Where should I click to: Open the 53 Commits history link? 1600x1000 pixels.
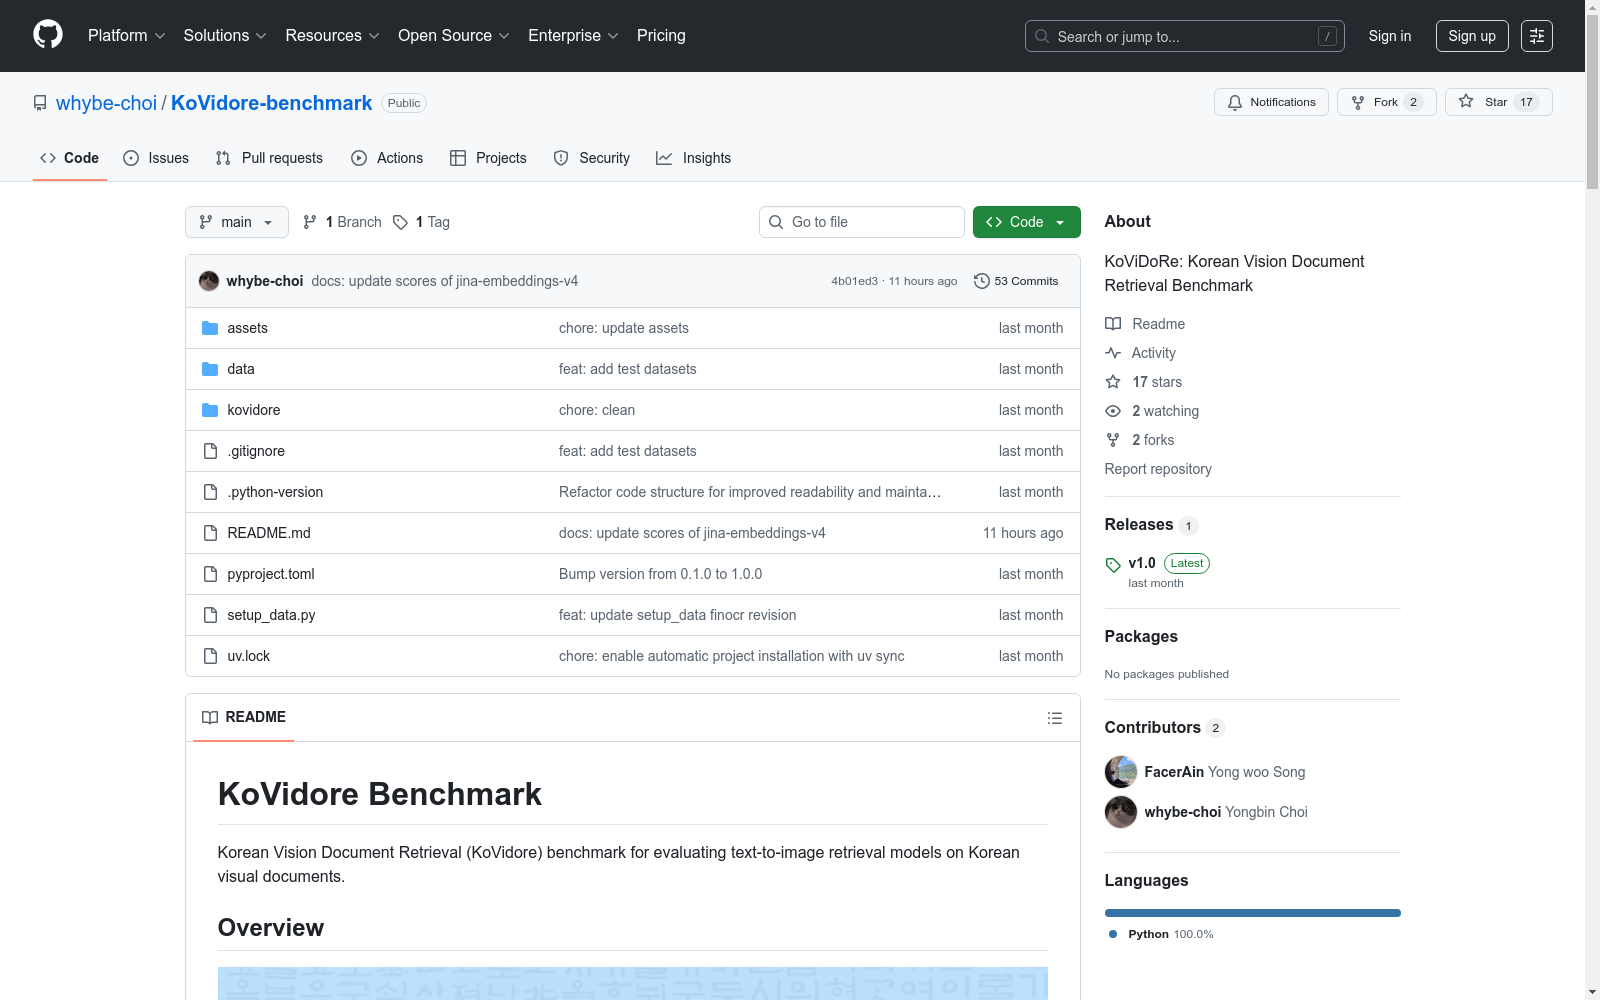click(1016, 281)
